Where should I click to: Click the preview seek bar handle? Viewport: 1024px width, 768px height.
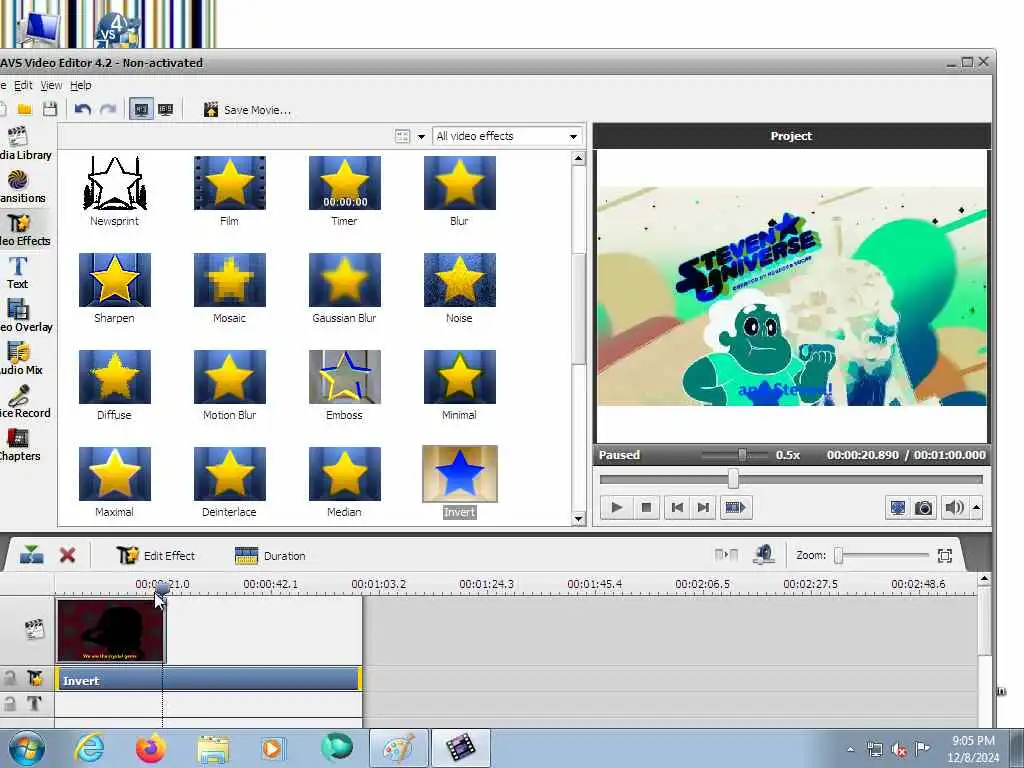[733, 479]
